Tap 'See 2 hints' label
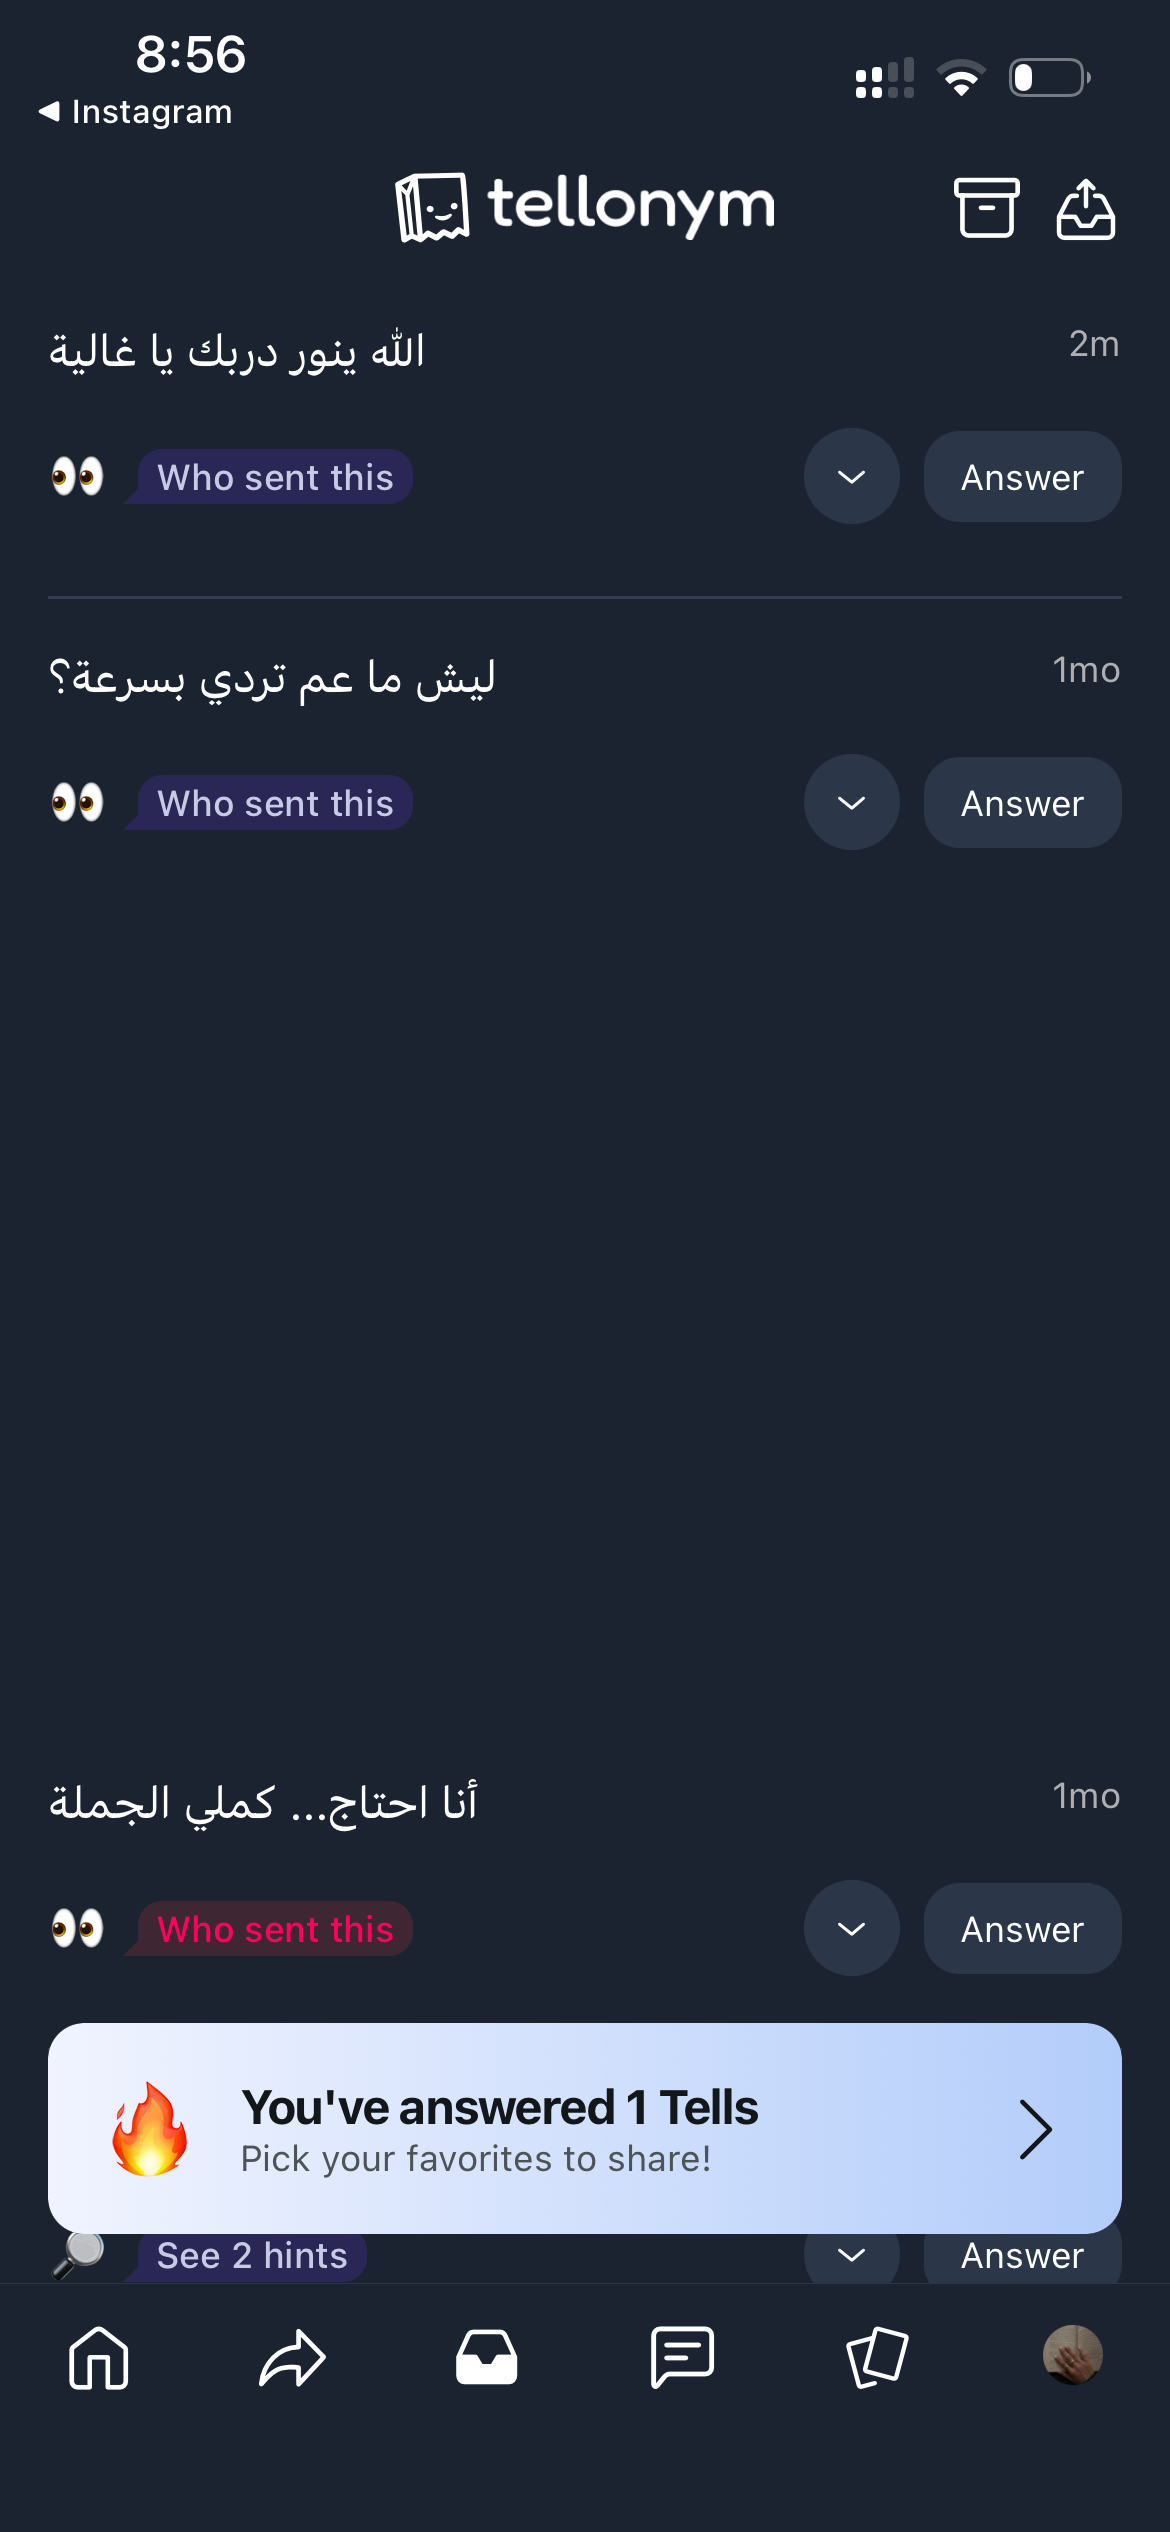This screenshot has width=1170, height=2532. click(x=252, y=2257)
